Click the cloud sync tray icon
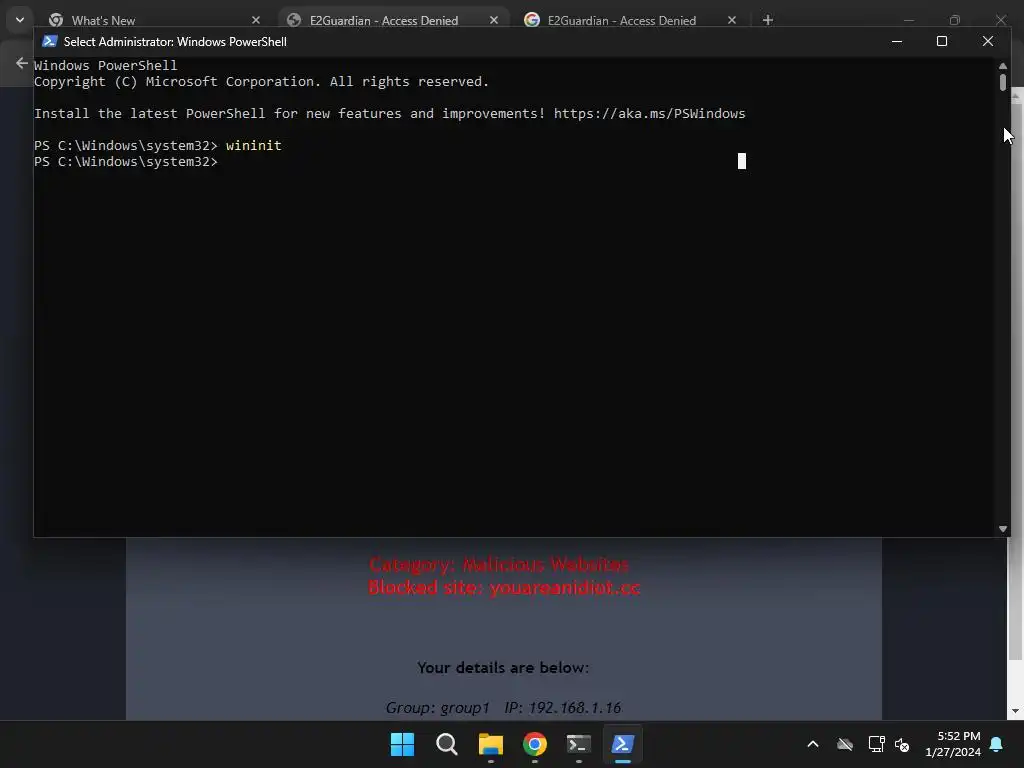The height and width of the screenshot is (768, 1024). click(845, 744)
